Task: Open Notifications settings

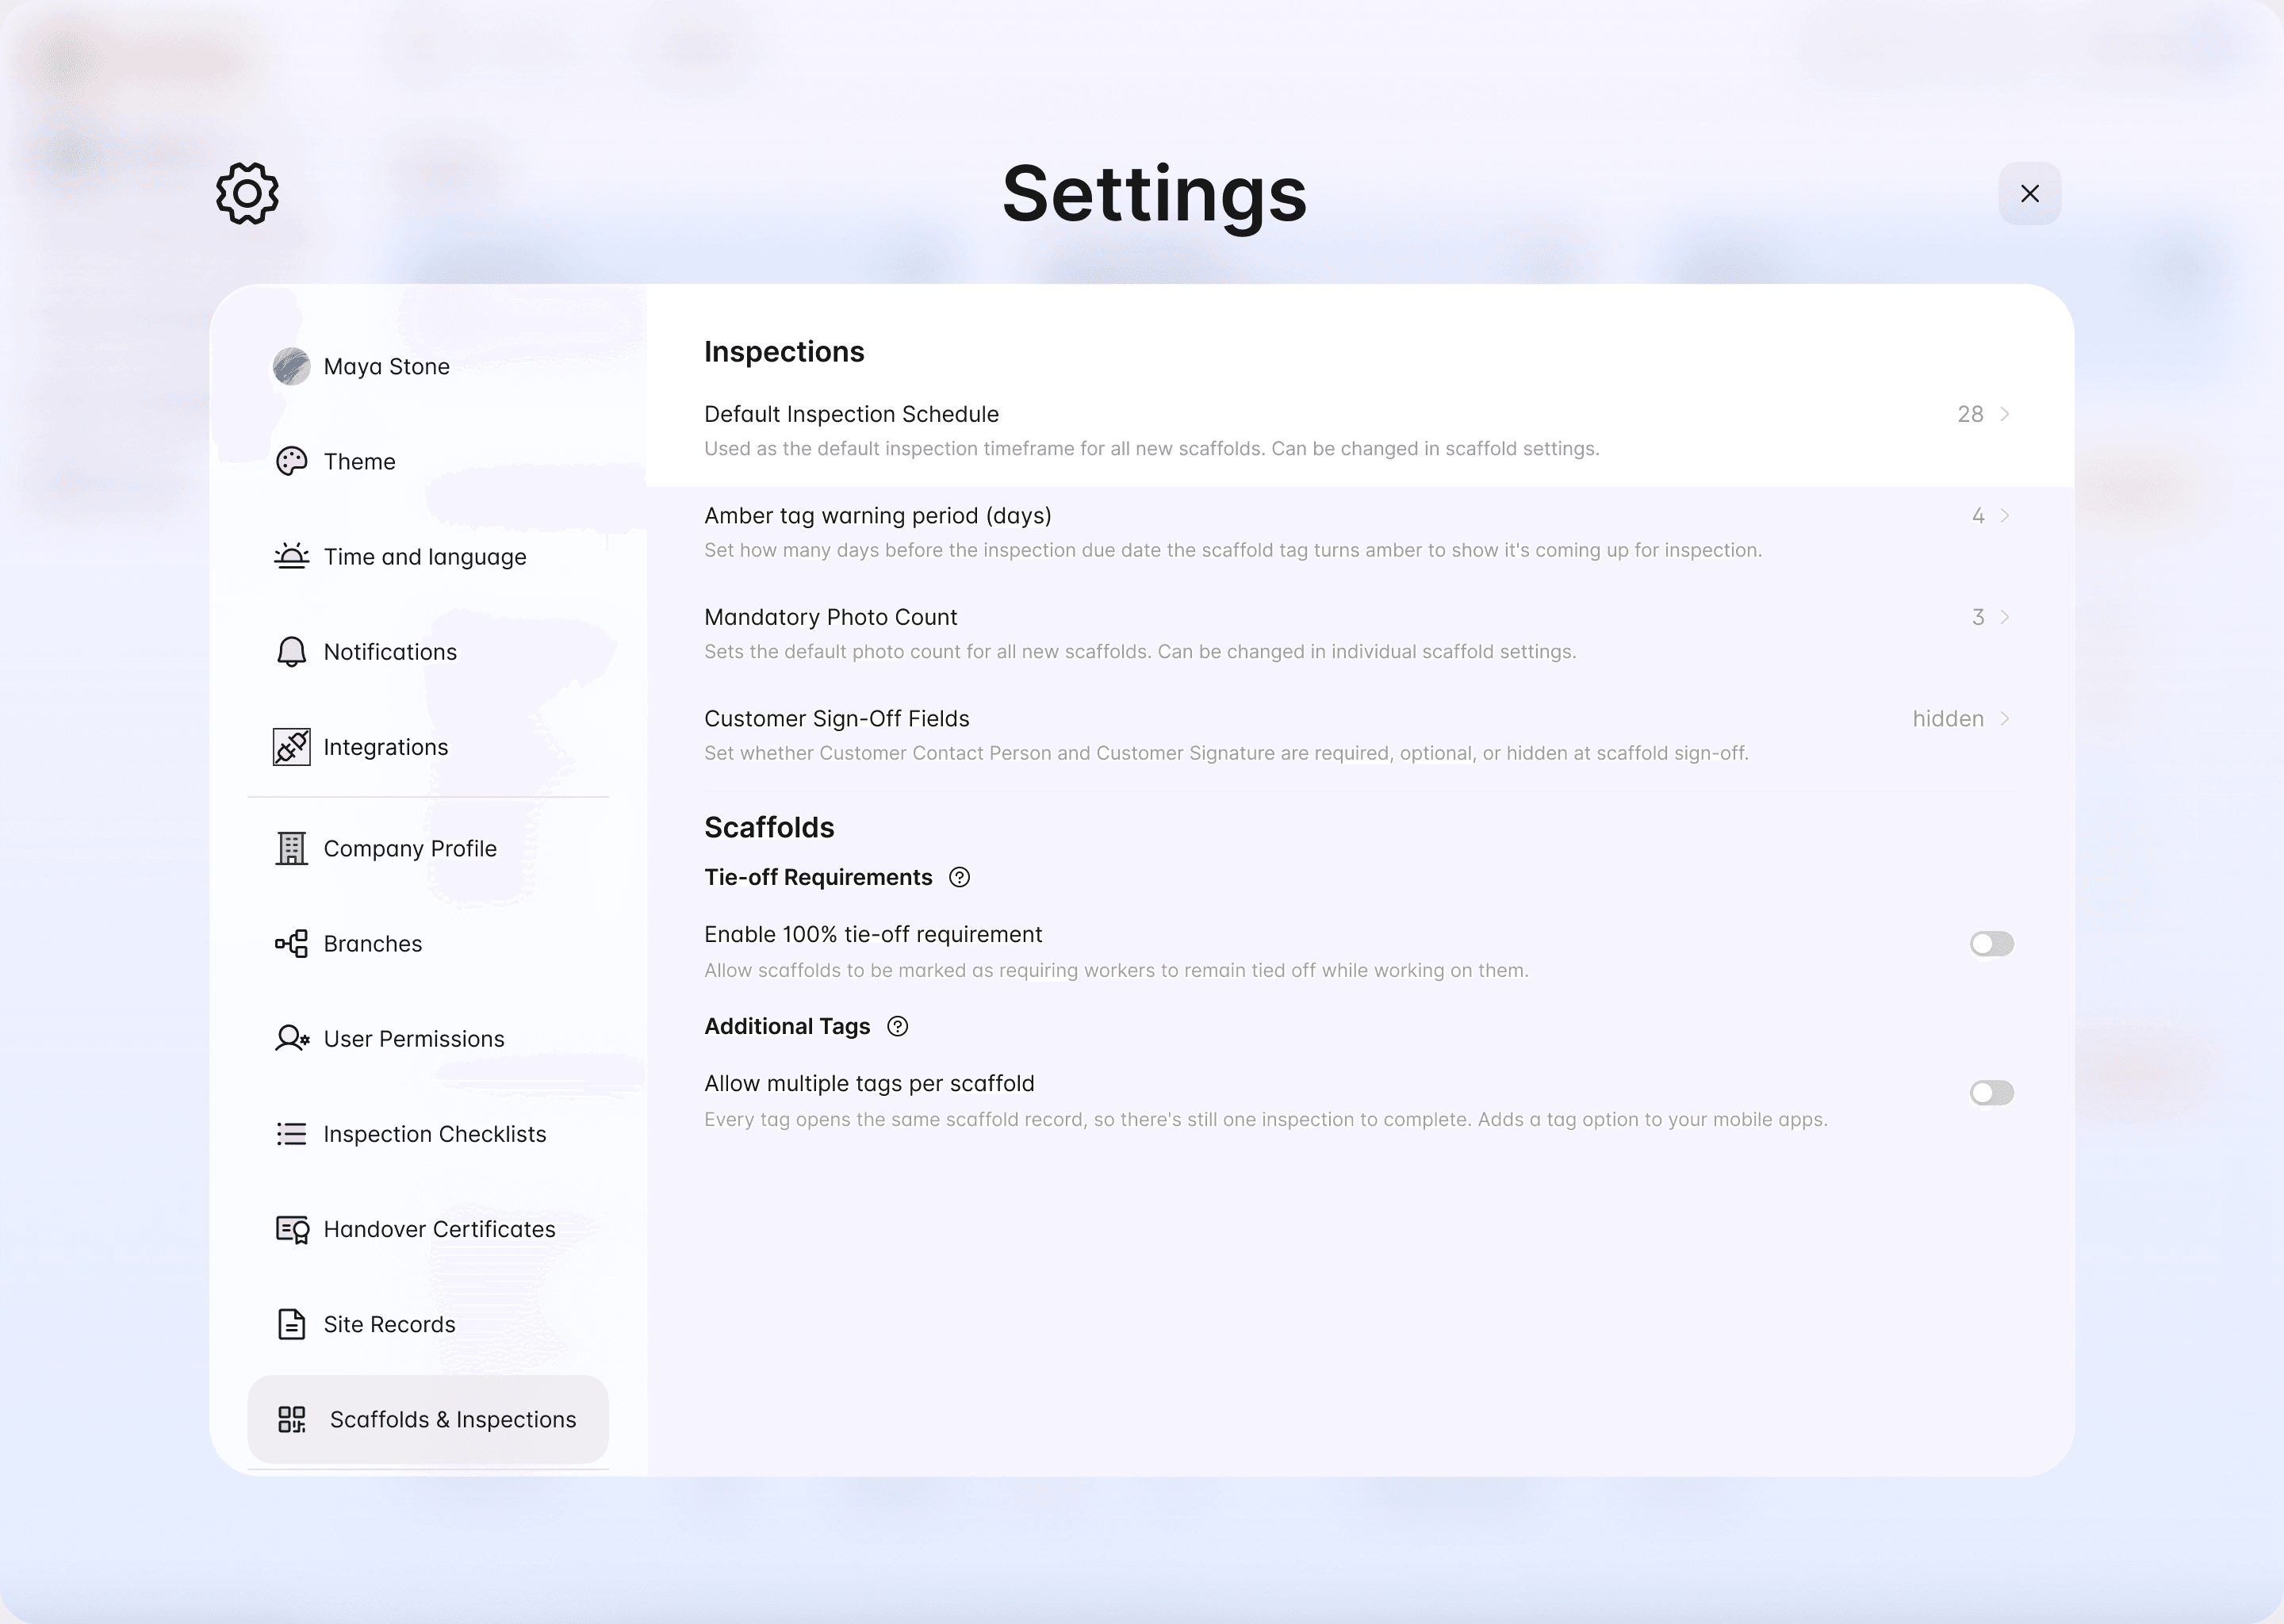Action: [x=428, y=652]
